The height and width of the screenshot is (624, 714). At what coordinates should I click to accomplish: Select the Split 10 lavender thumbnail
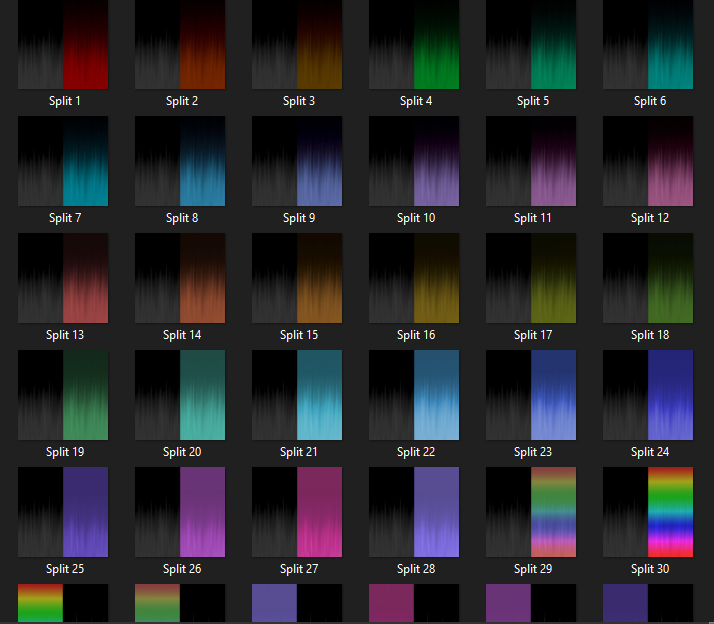[414, 161]
